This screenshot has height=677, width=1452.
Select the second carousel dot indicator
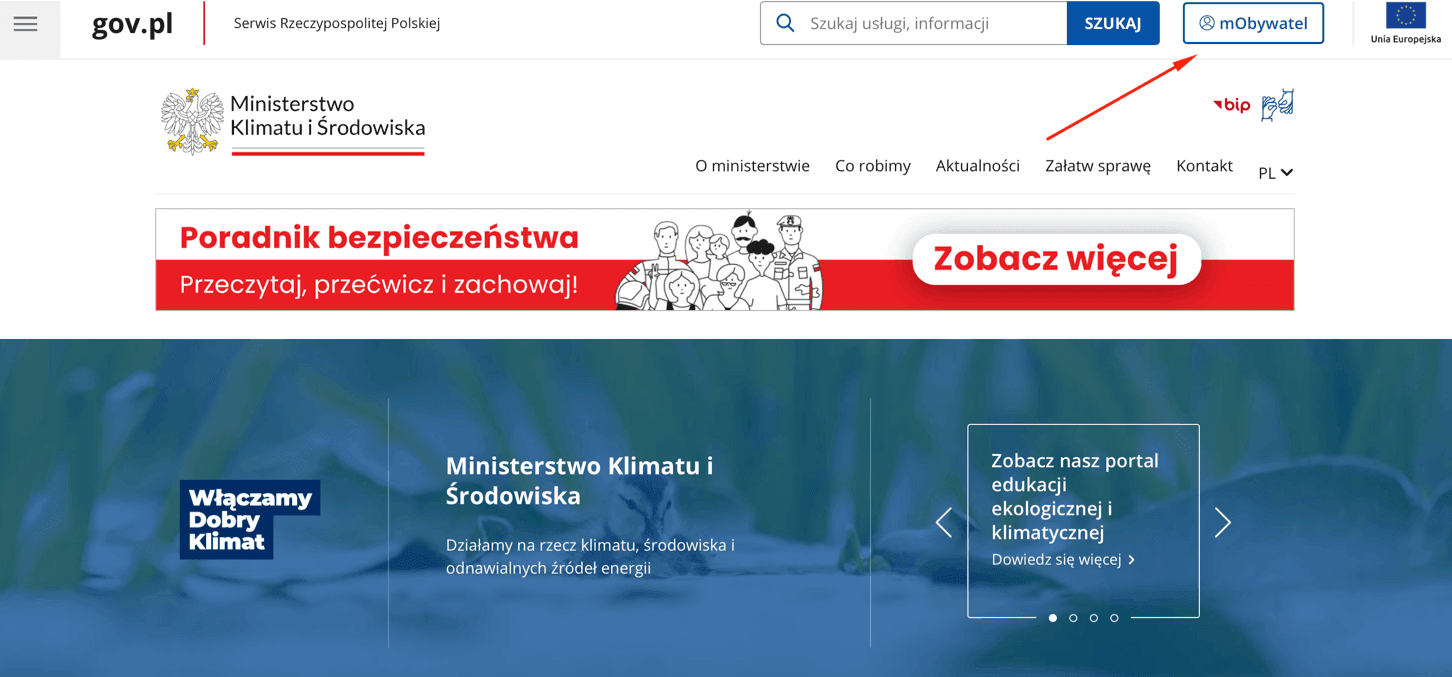tap(1073, 618)
